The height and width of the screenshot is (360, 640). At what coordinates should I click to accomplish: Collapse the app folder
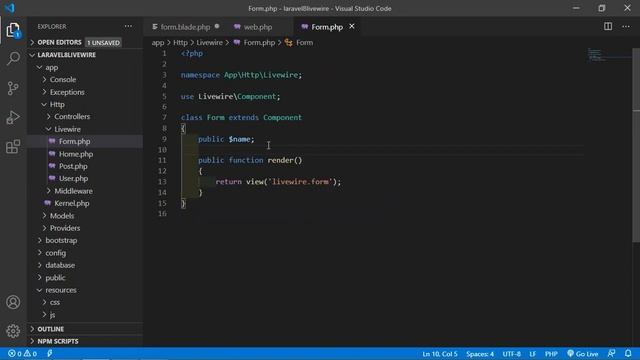coord(51,67)
